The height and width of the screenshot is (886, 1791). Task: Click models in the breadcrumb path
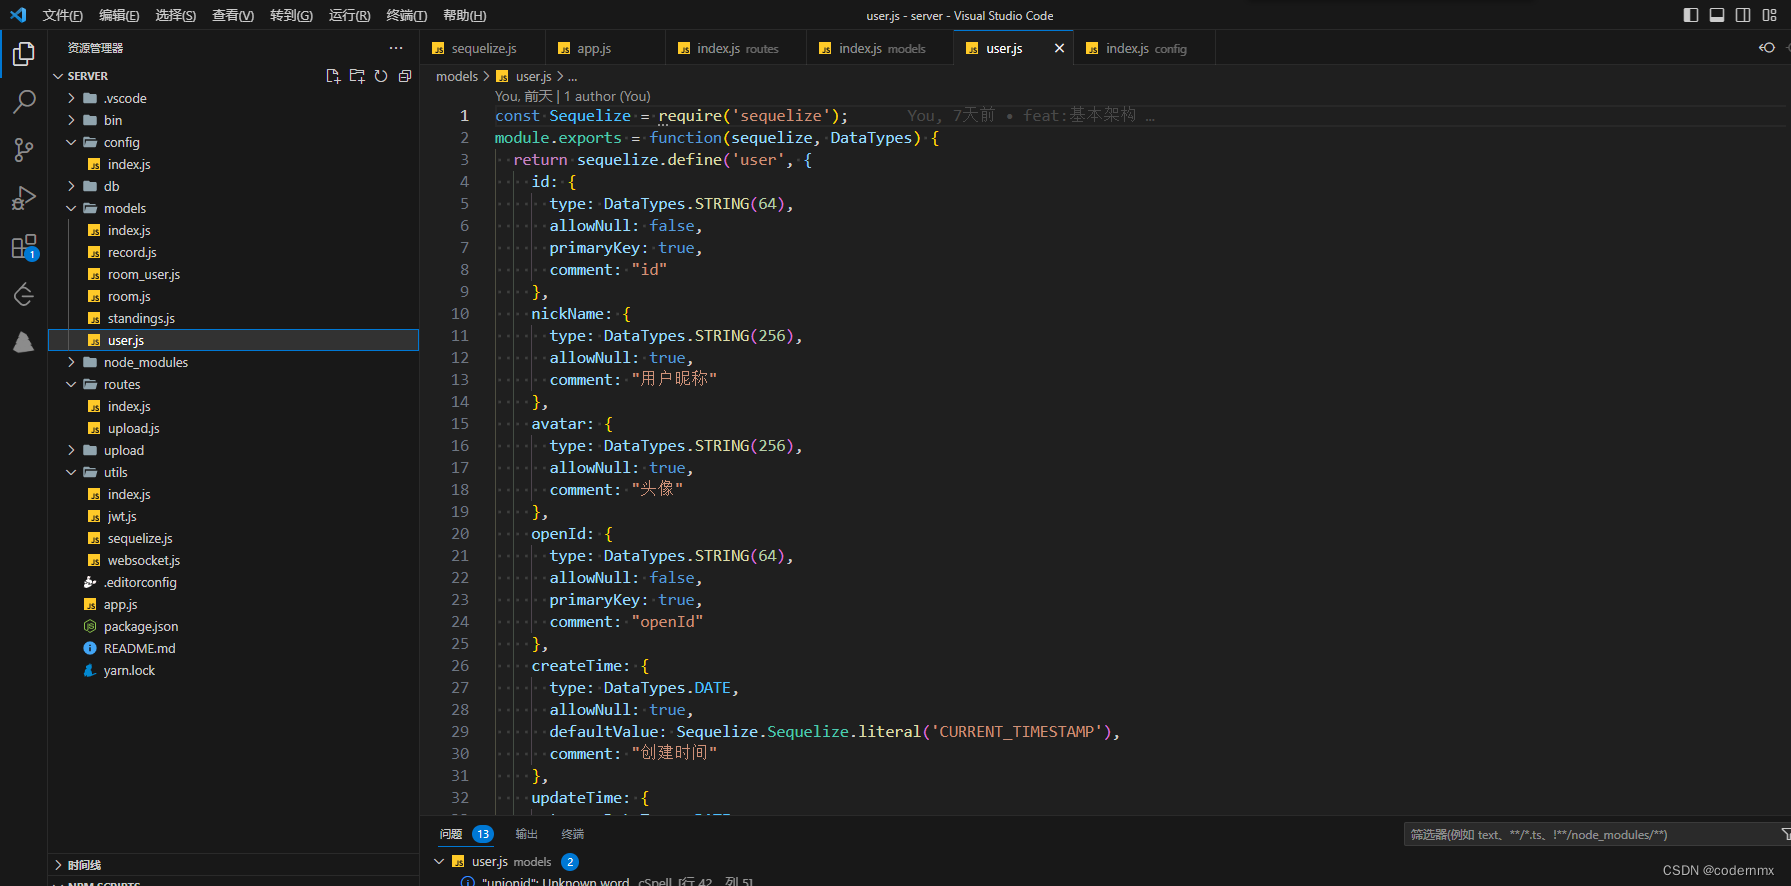(457, 76)
